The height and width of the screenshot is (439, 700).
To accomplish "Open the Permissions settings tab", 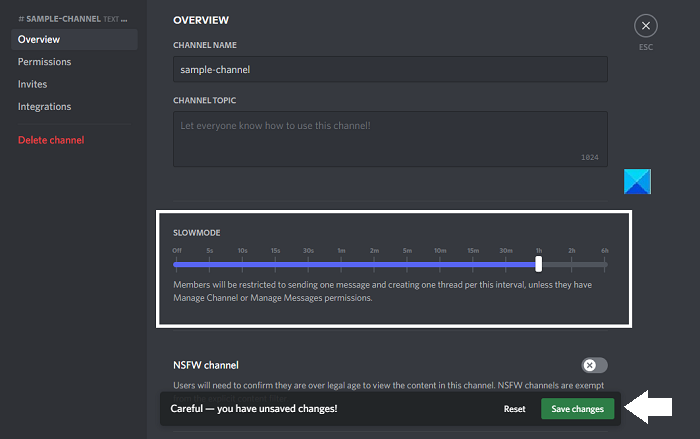I will coord(44,62).
